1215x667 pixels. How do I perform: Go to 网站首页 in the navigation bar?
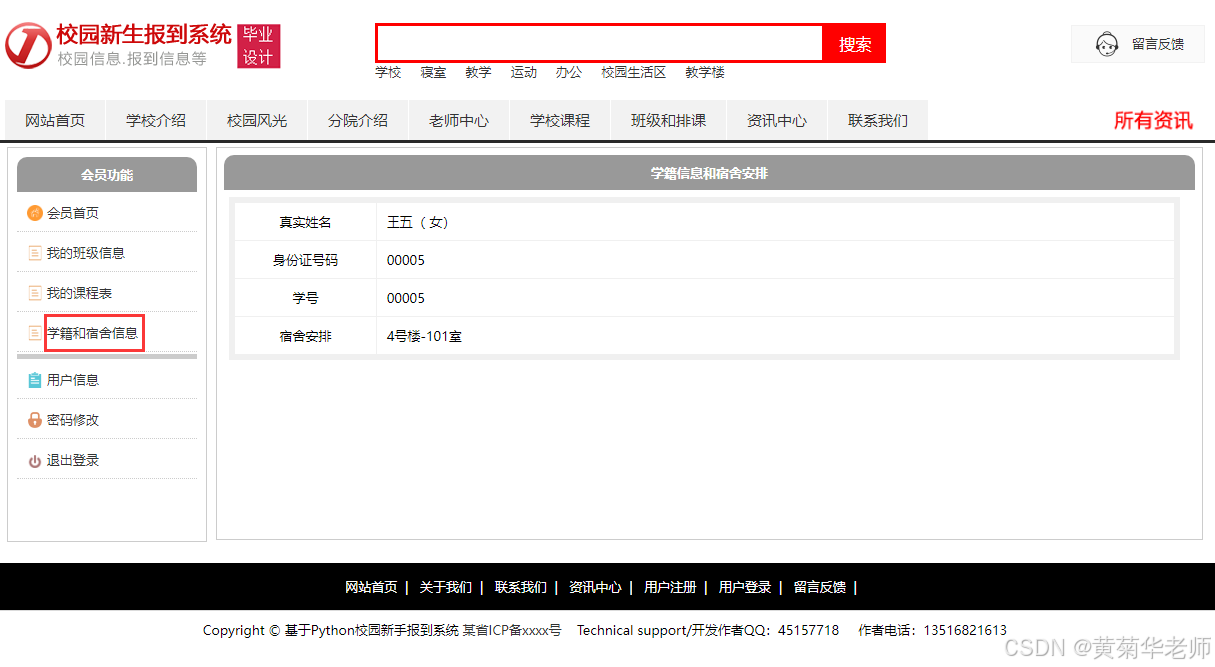[55, 120]
